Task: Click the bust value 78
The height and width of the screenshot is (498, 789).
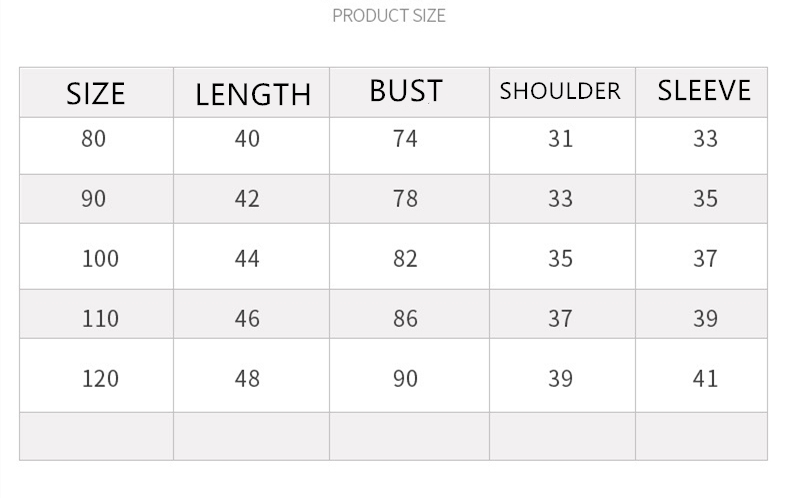Action: 405,199
